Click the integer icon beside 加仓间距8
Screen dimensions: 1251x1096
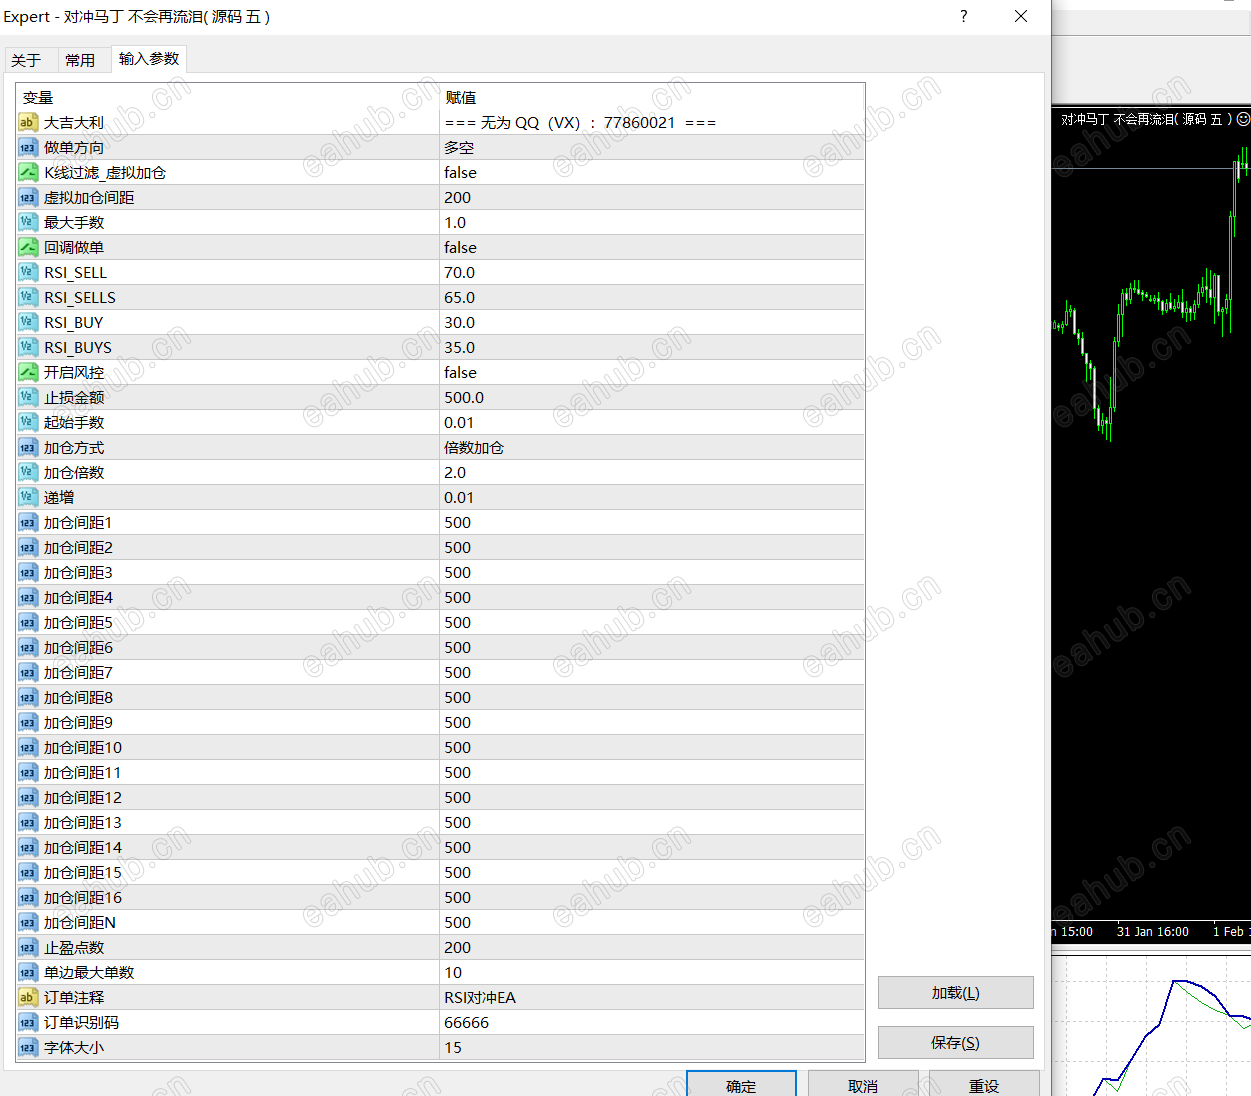coord(28,697)
